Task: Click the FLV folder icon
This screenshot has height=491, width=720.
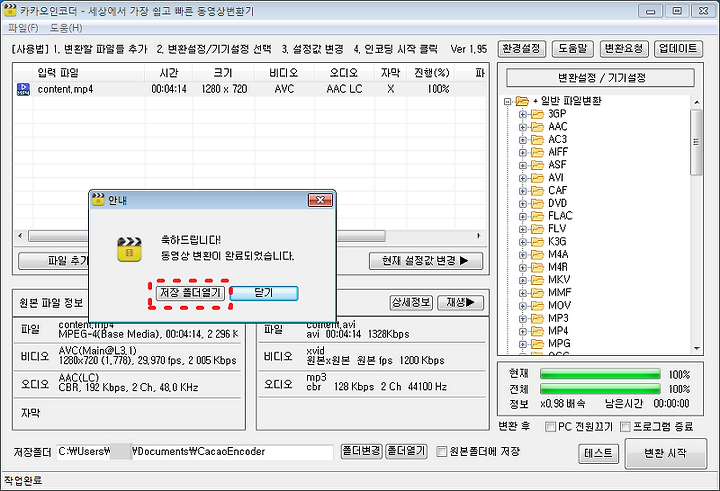Action: pyautogui.click(x=537, y=229)
